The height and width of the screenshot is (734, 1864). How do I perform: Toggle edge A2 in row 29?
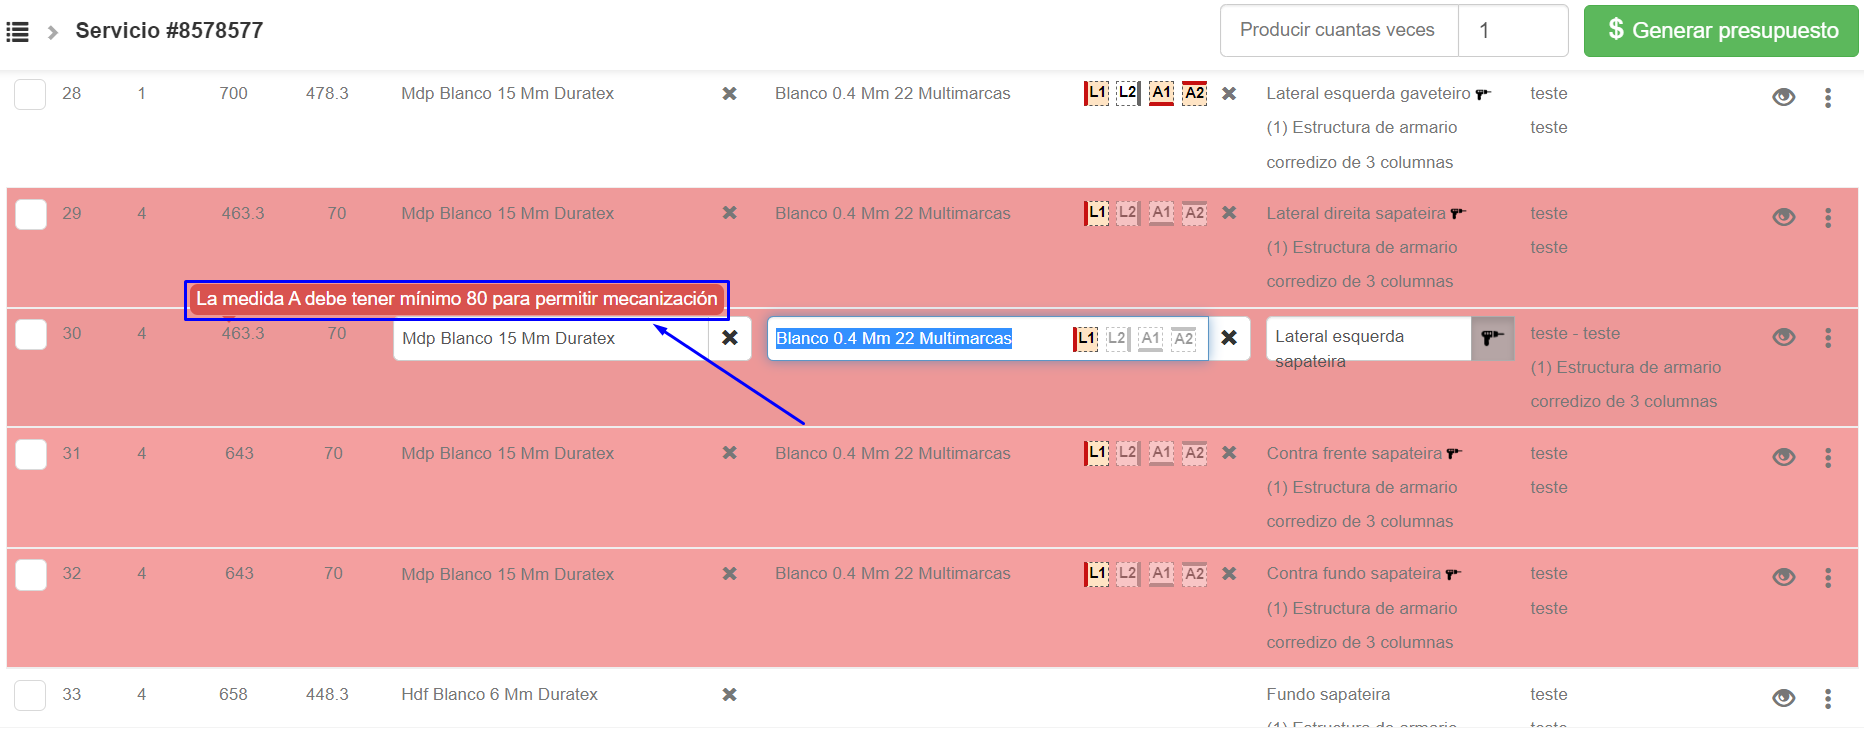click(1194, 213)
